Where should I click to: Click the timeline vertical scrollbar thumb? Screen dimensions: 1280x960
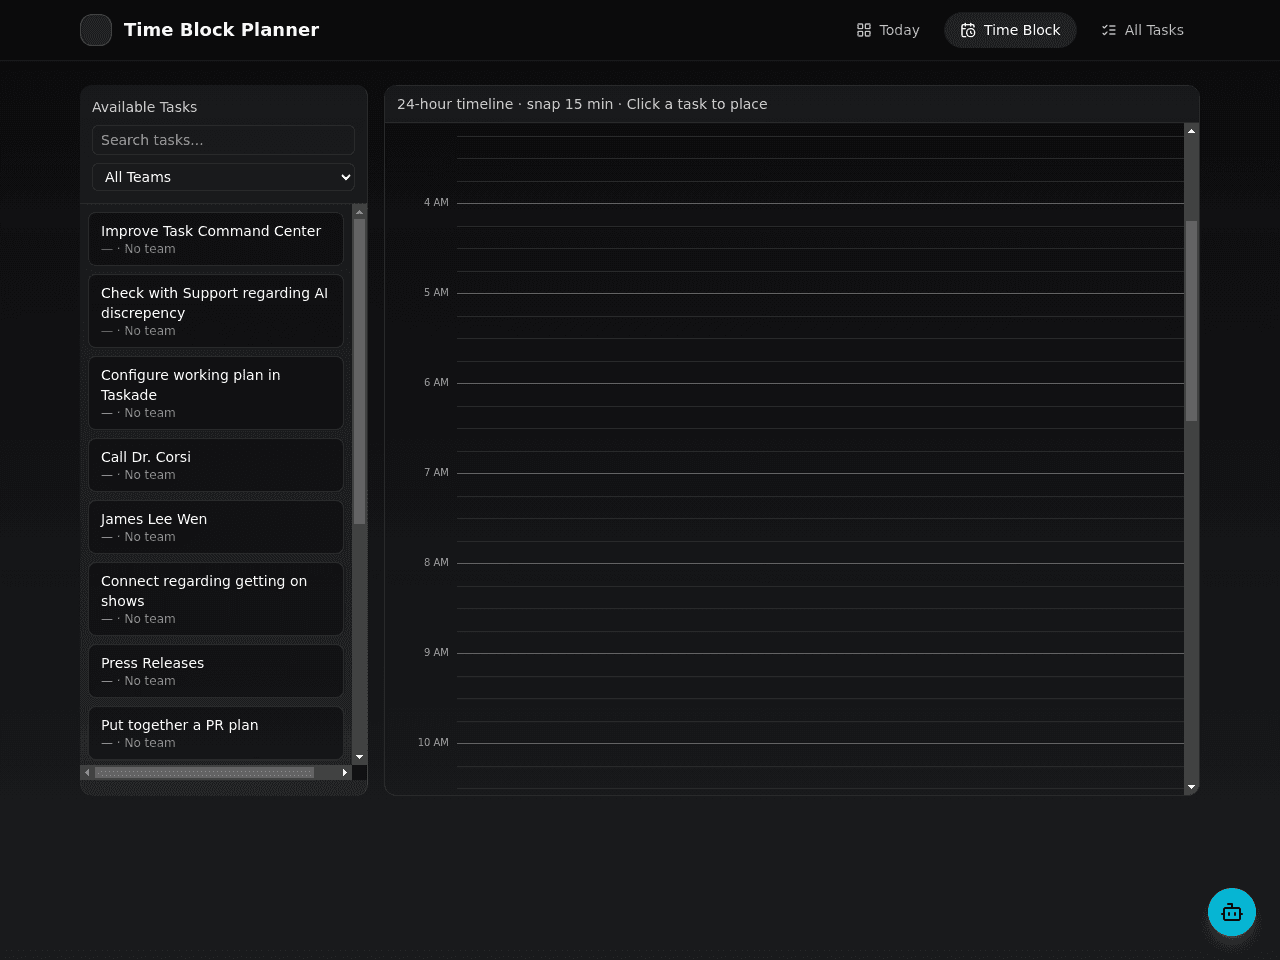pyautogui.click(x=1191, y=321)
